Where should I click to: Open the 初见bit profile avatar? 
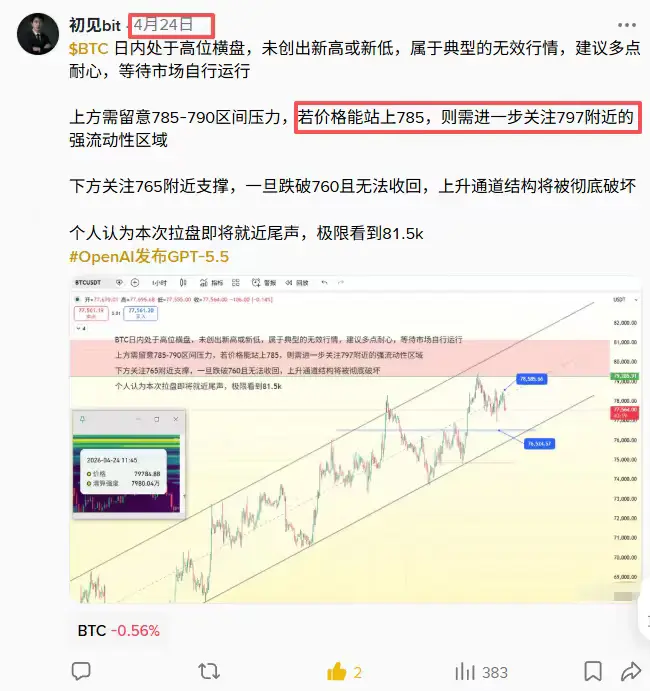tap(38, 34)
